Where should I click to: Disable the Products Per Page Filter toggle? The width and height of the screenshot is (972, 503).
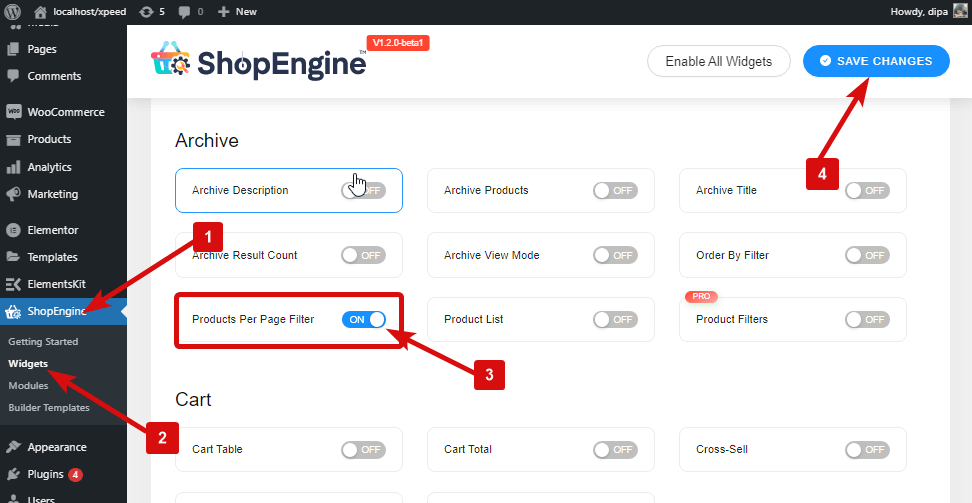click(x=363, y=319)
